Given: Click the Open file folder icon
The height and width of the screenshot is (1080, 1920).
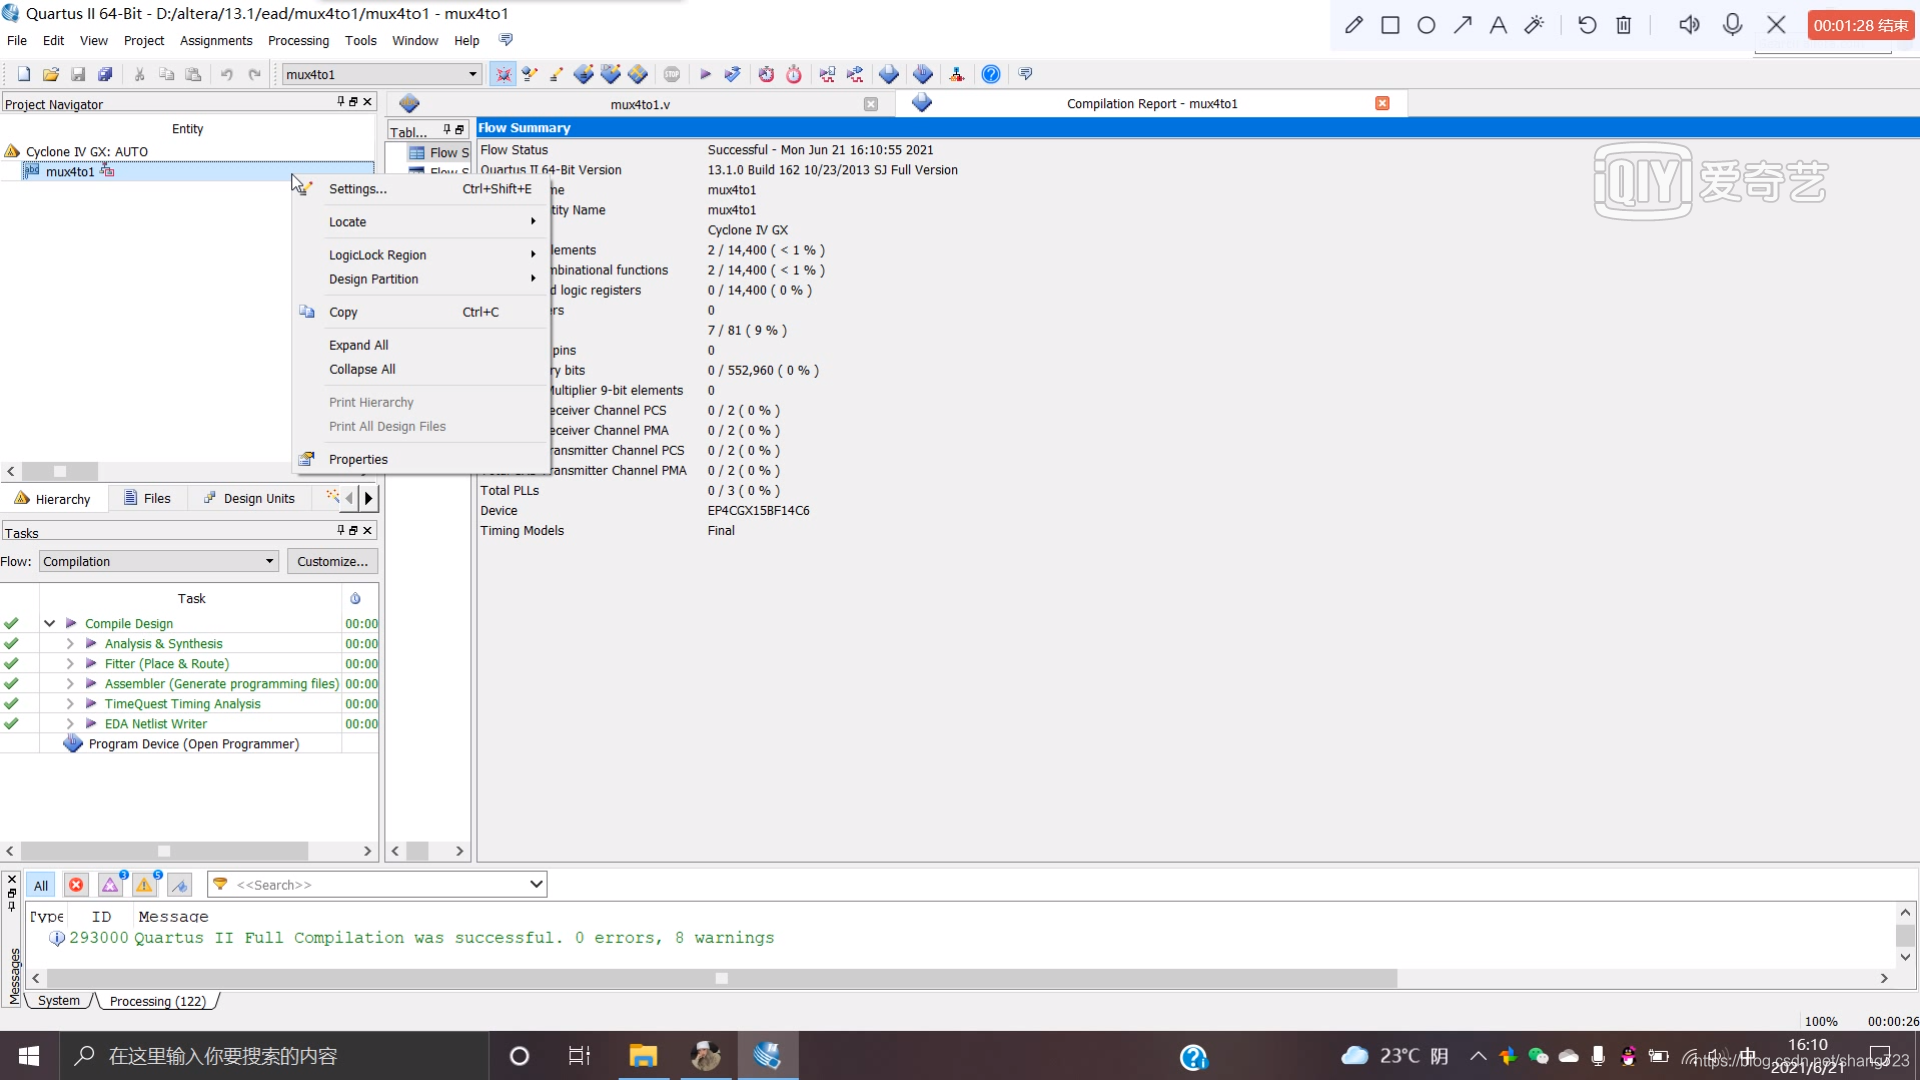Looking at the screenshot, I should click(x=51, y=74).
